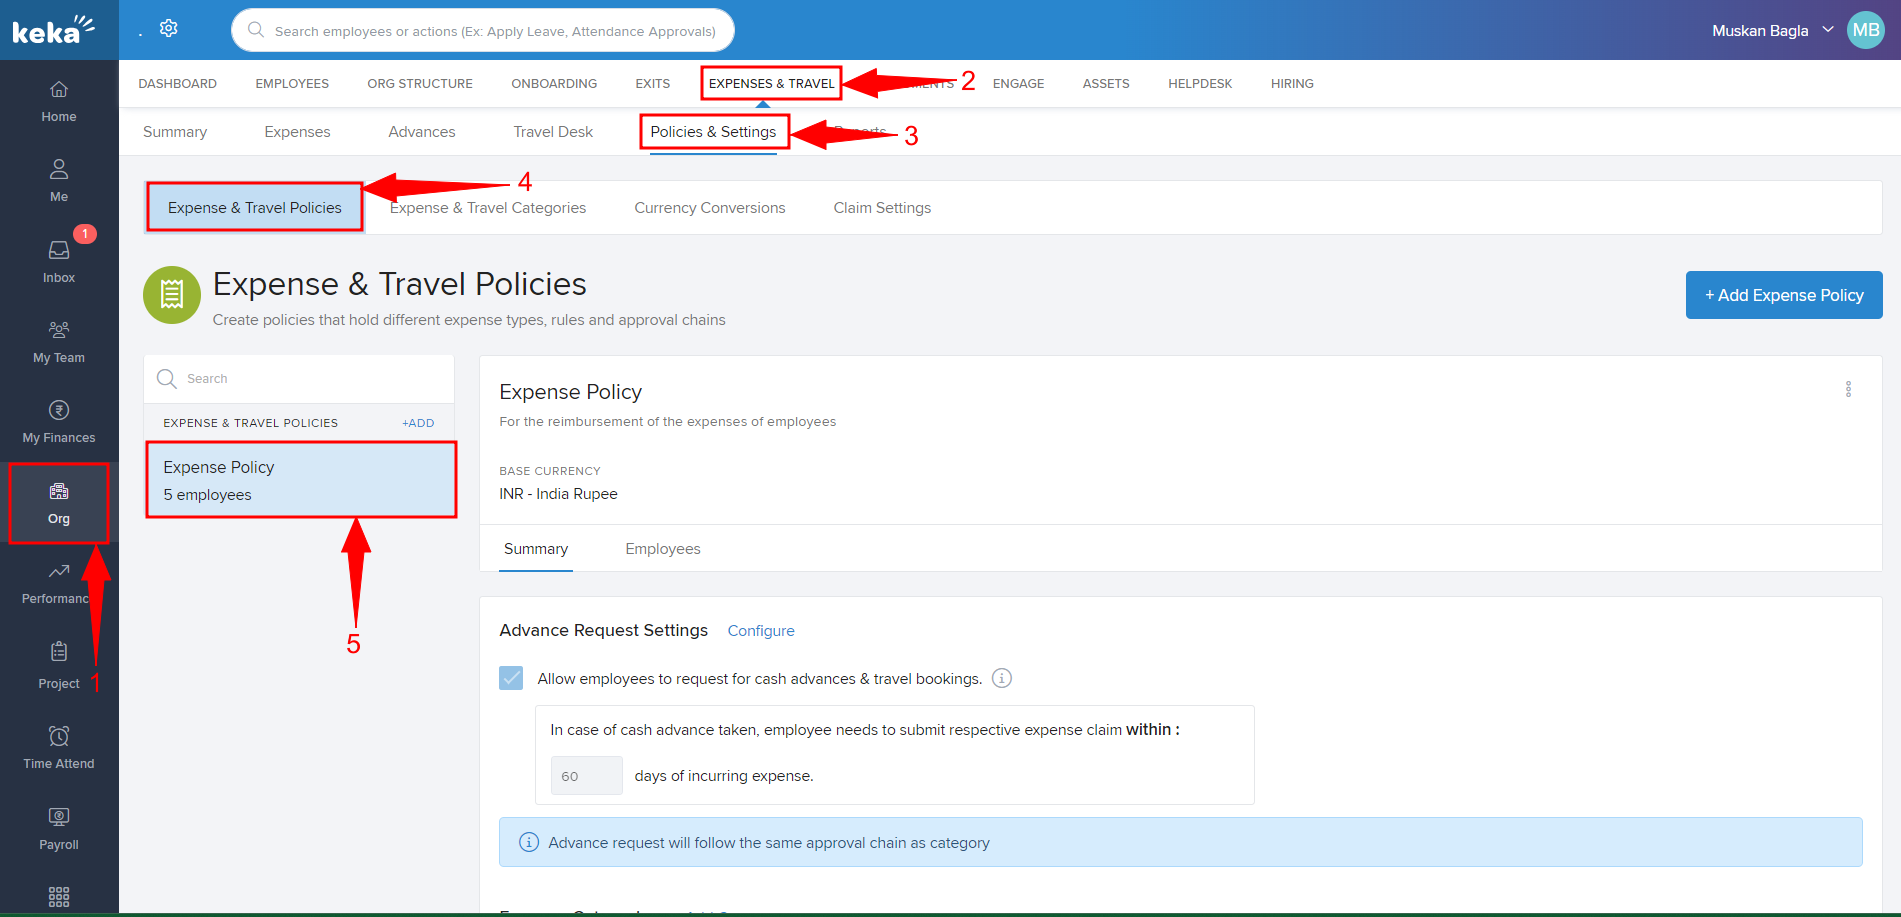Select the Org icon in sidebar

[x=59, y=503]
